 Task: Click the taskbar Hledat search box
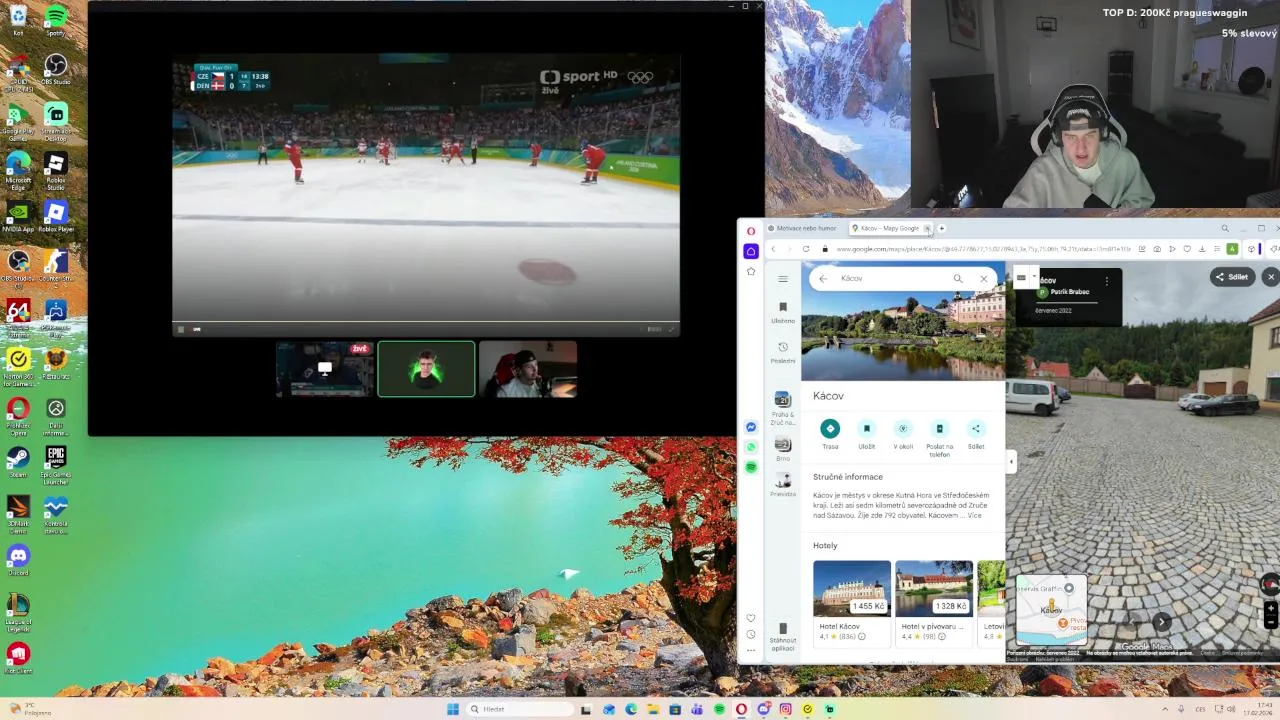pyautogui.click(x=518, y=709)
